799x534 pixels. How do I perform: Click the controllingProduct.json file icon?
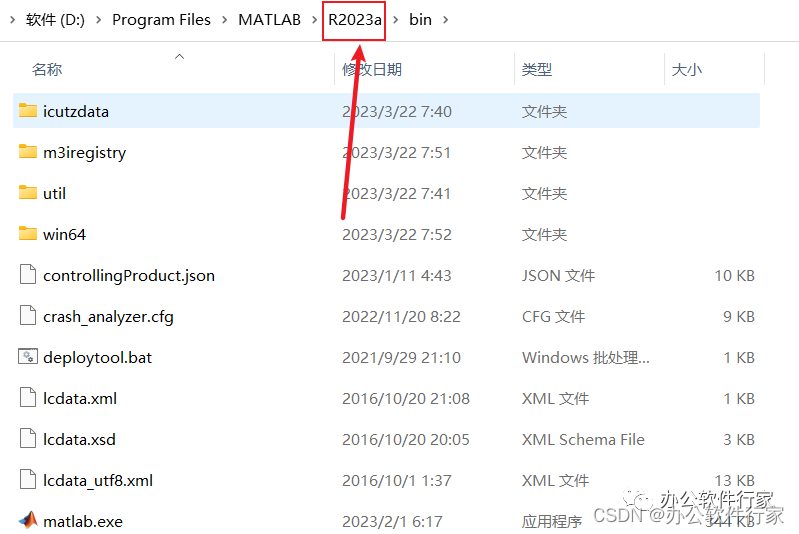28,274
